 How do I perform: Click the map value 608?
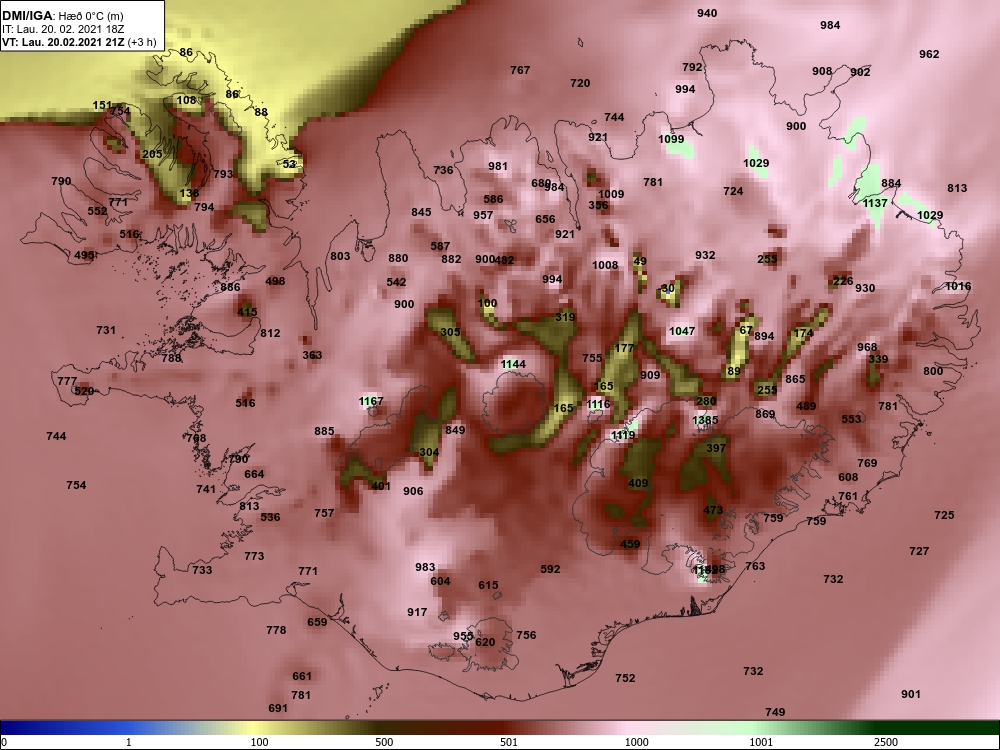(848, 477)
